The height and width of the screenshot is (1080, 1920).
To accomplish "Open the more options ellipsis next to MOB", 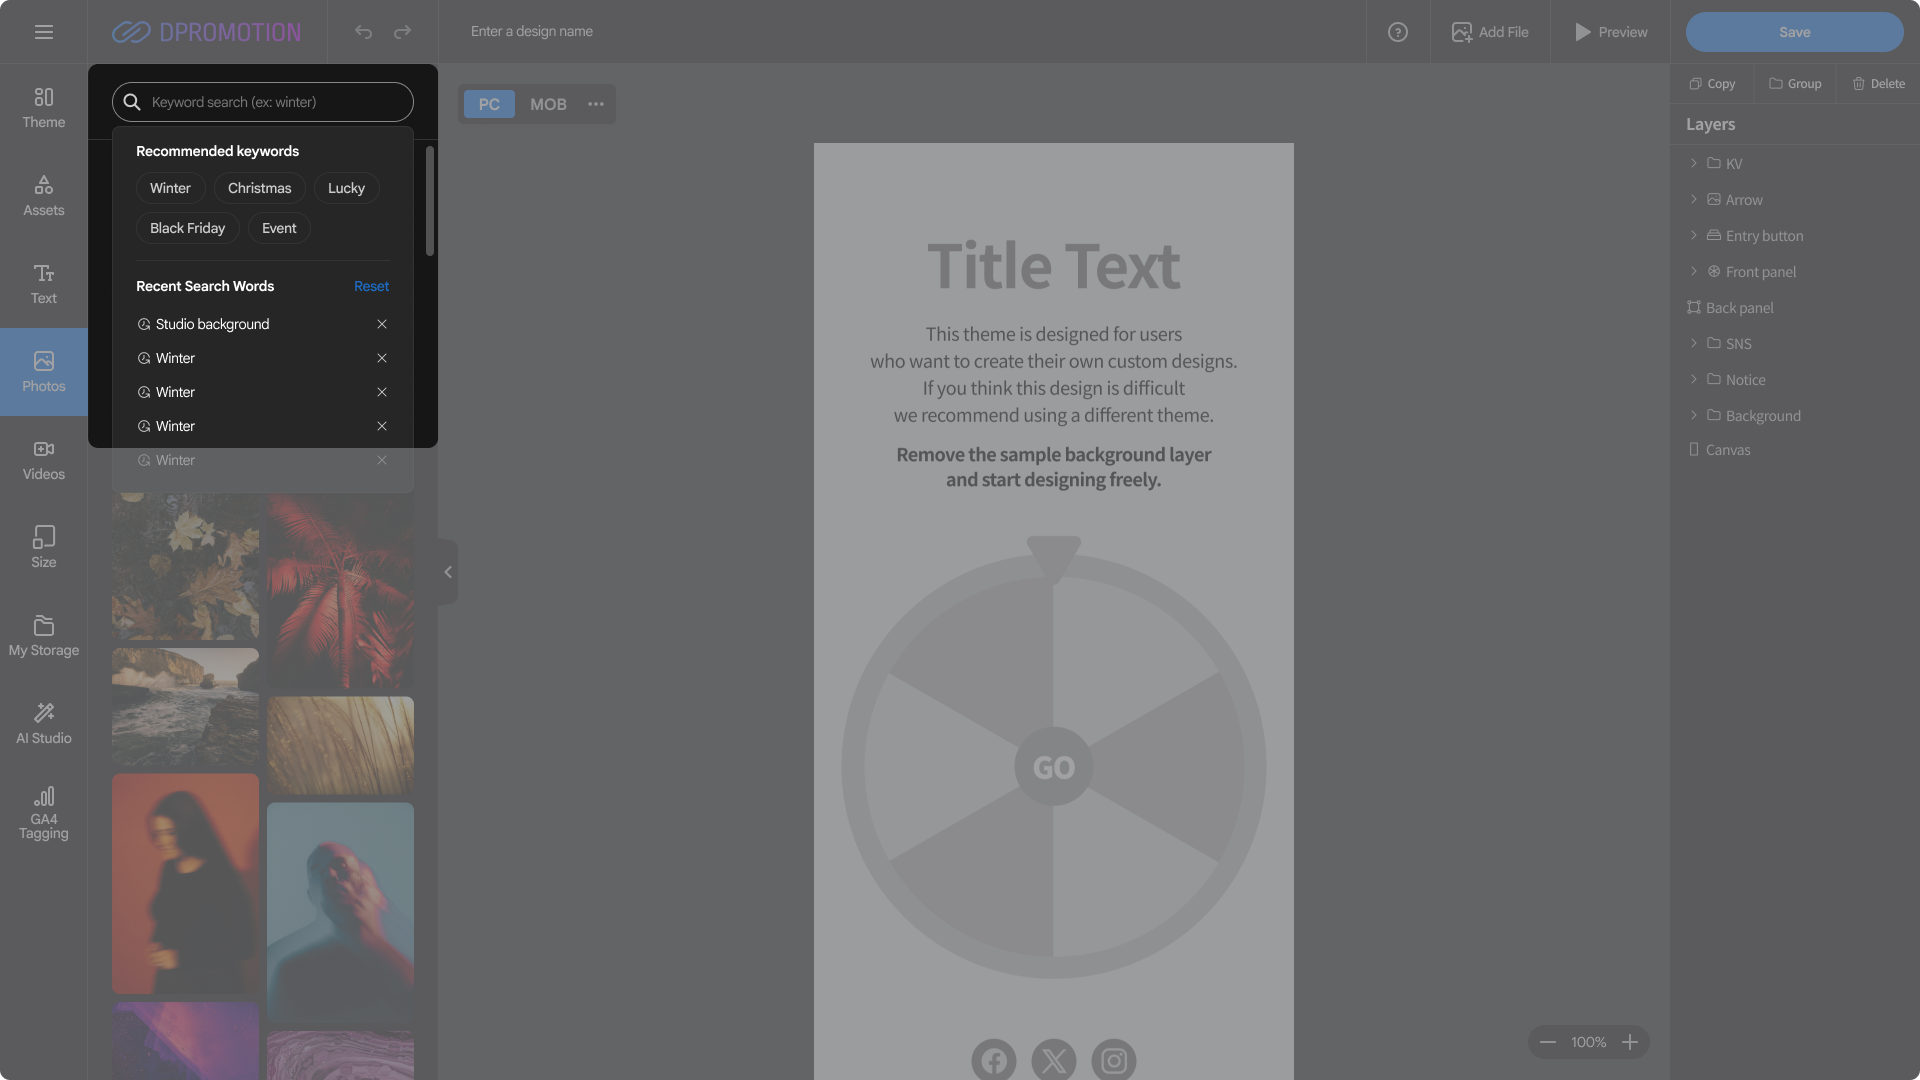I will [596, 104].
